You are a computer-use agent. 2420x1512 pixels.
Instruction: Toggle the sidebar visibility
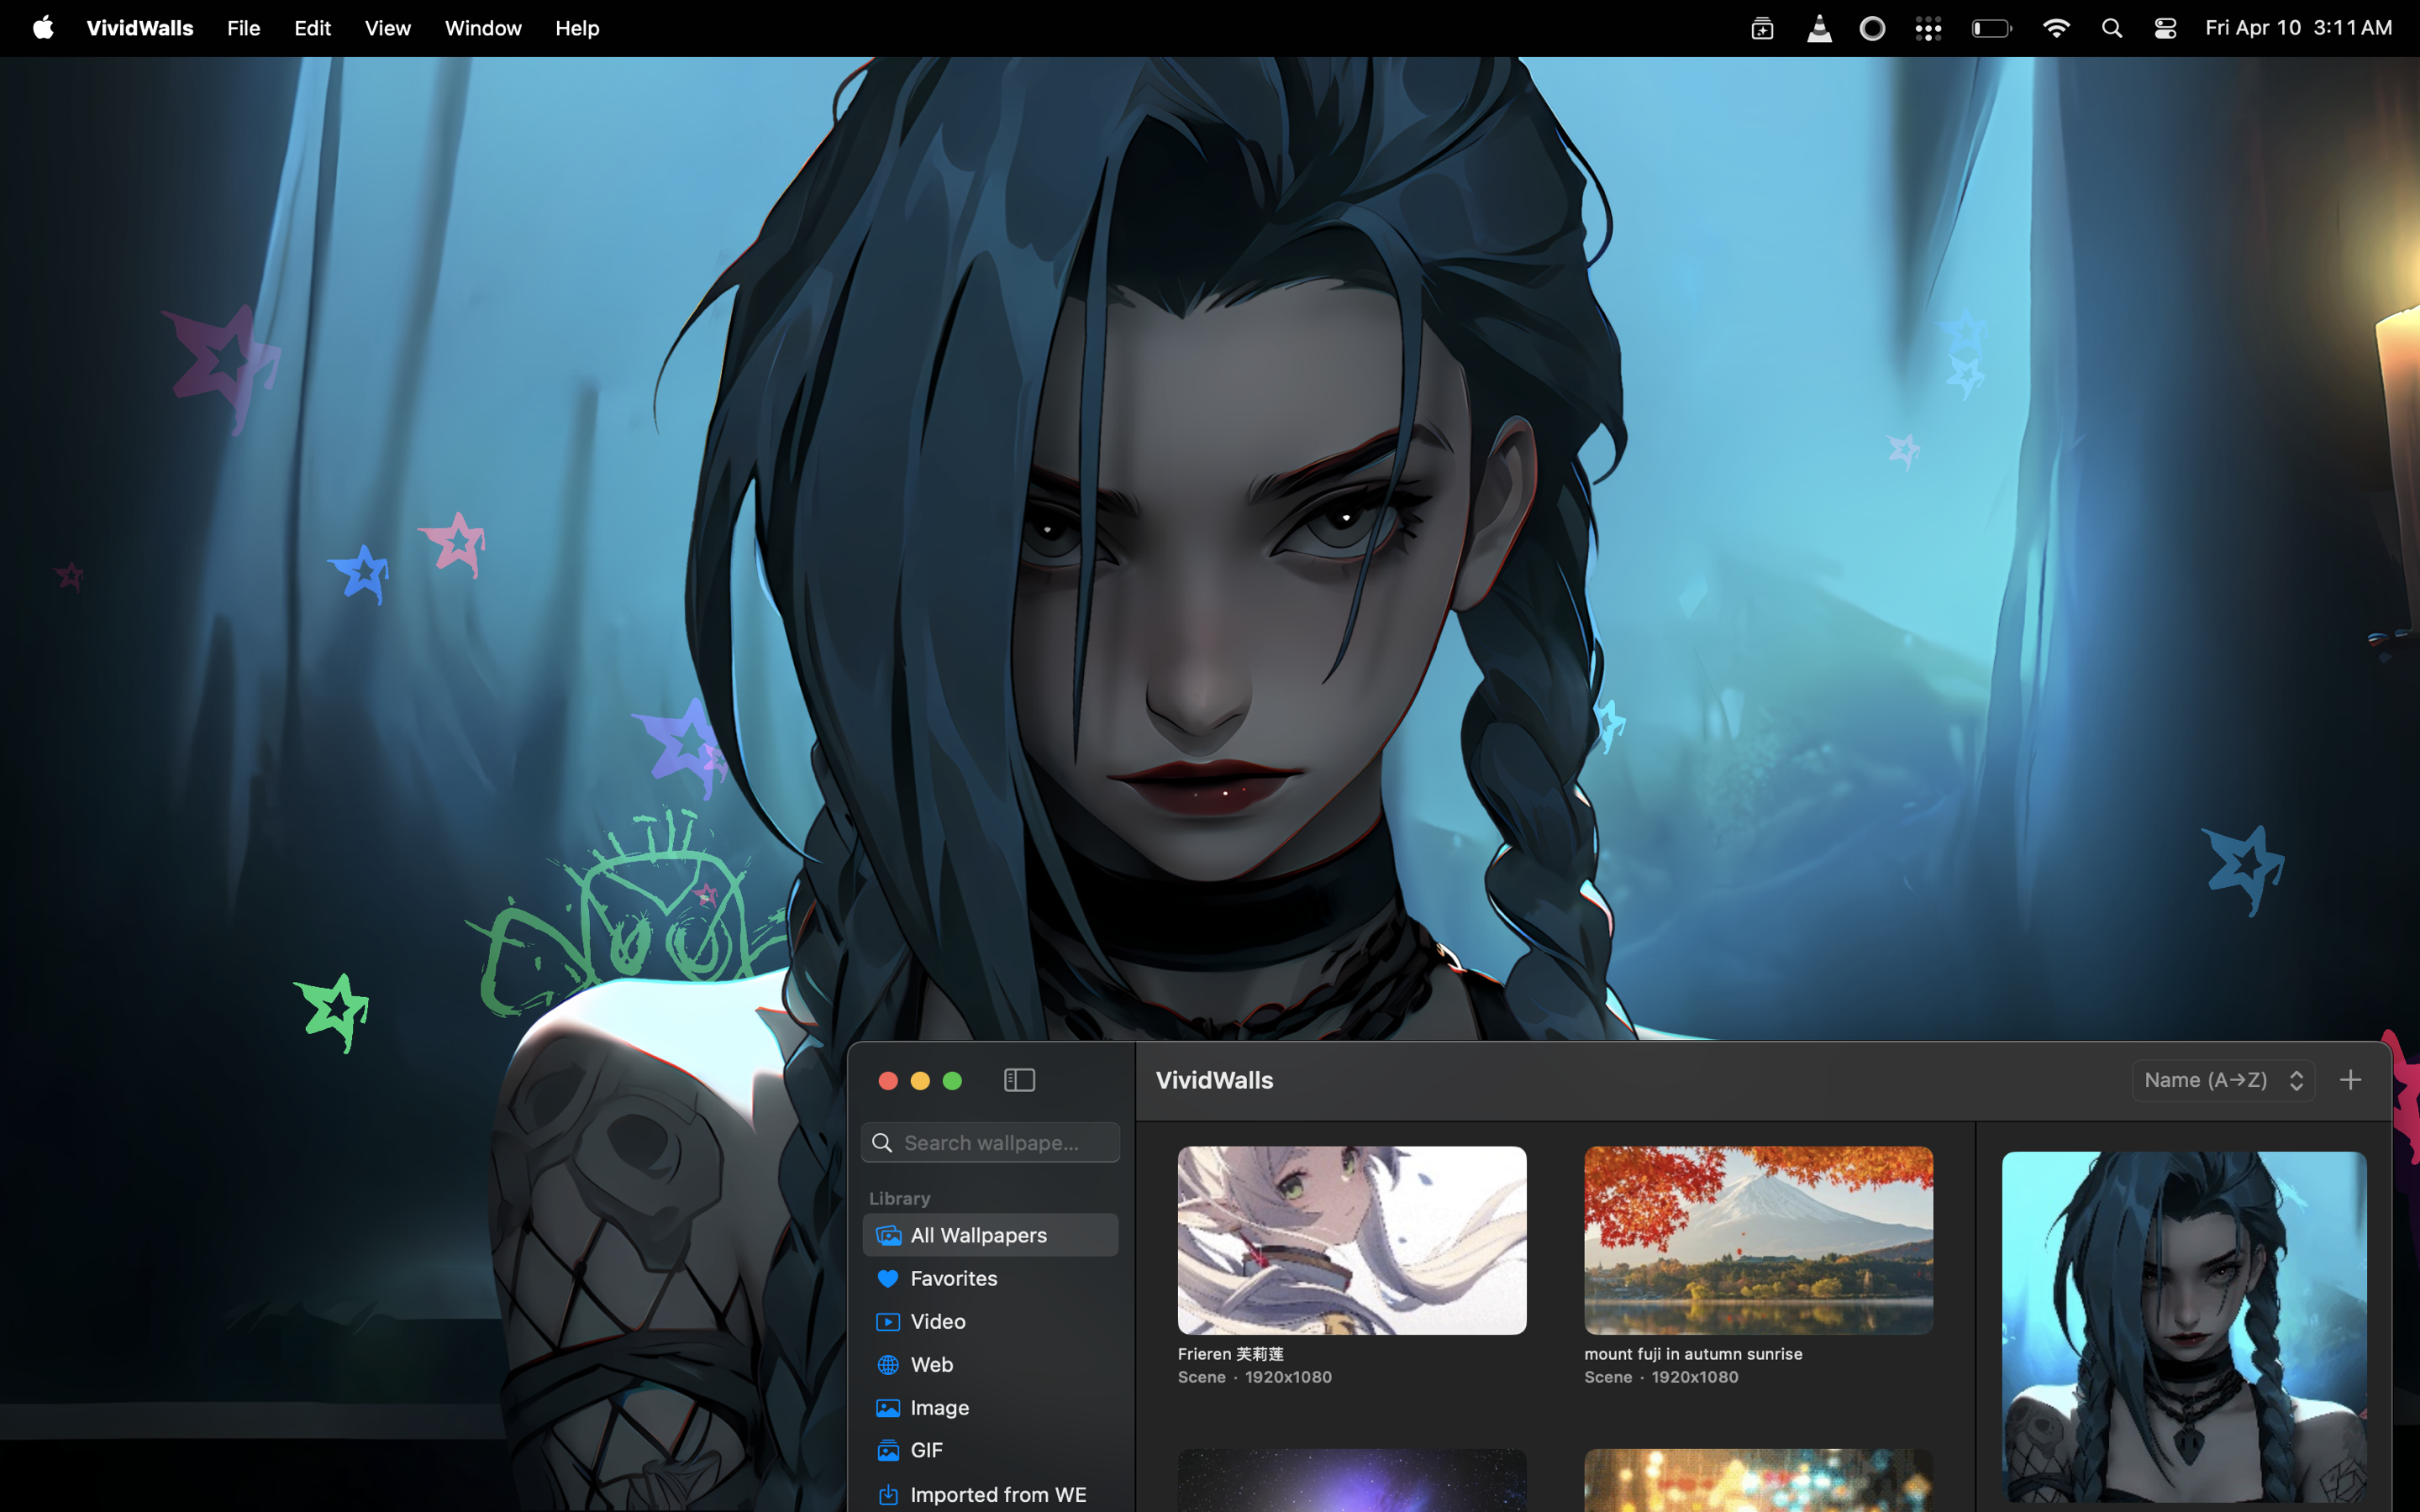tap(1019, 1080)
